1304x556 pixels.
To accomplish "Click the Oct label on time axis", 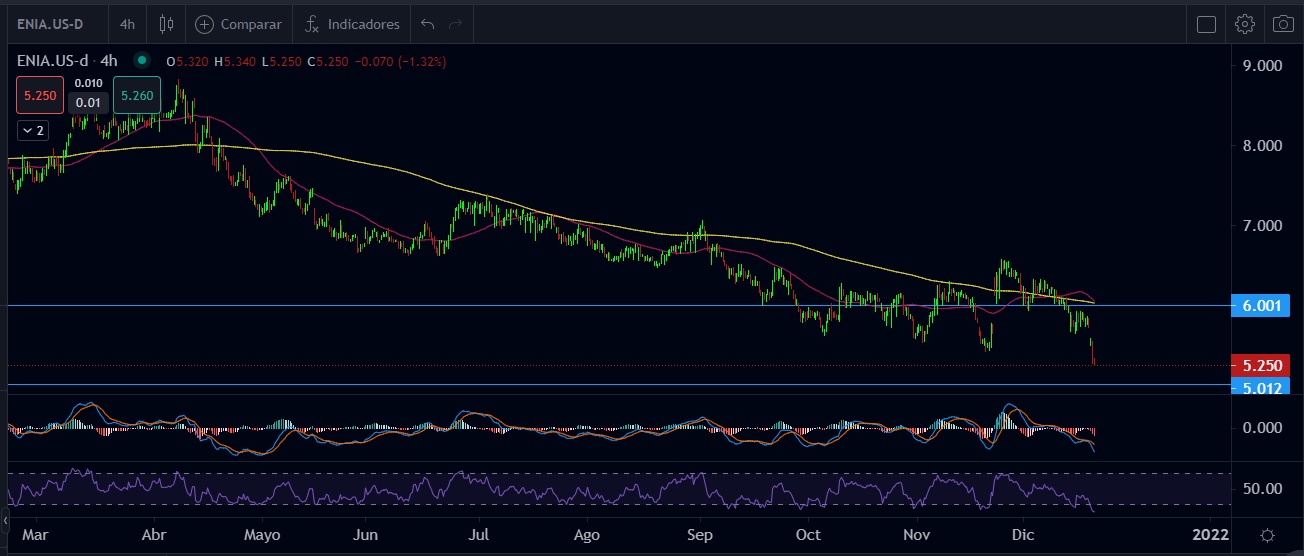I will [808, 535].
